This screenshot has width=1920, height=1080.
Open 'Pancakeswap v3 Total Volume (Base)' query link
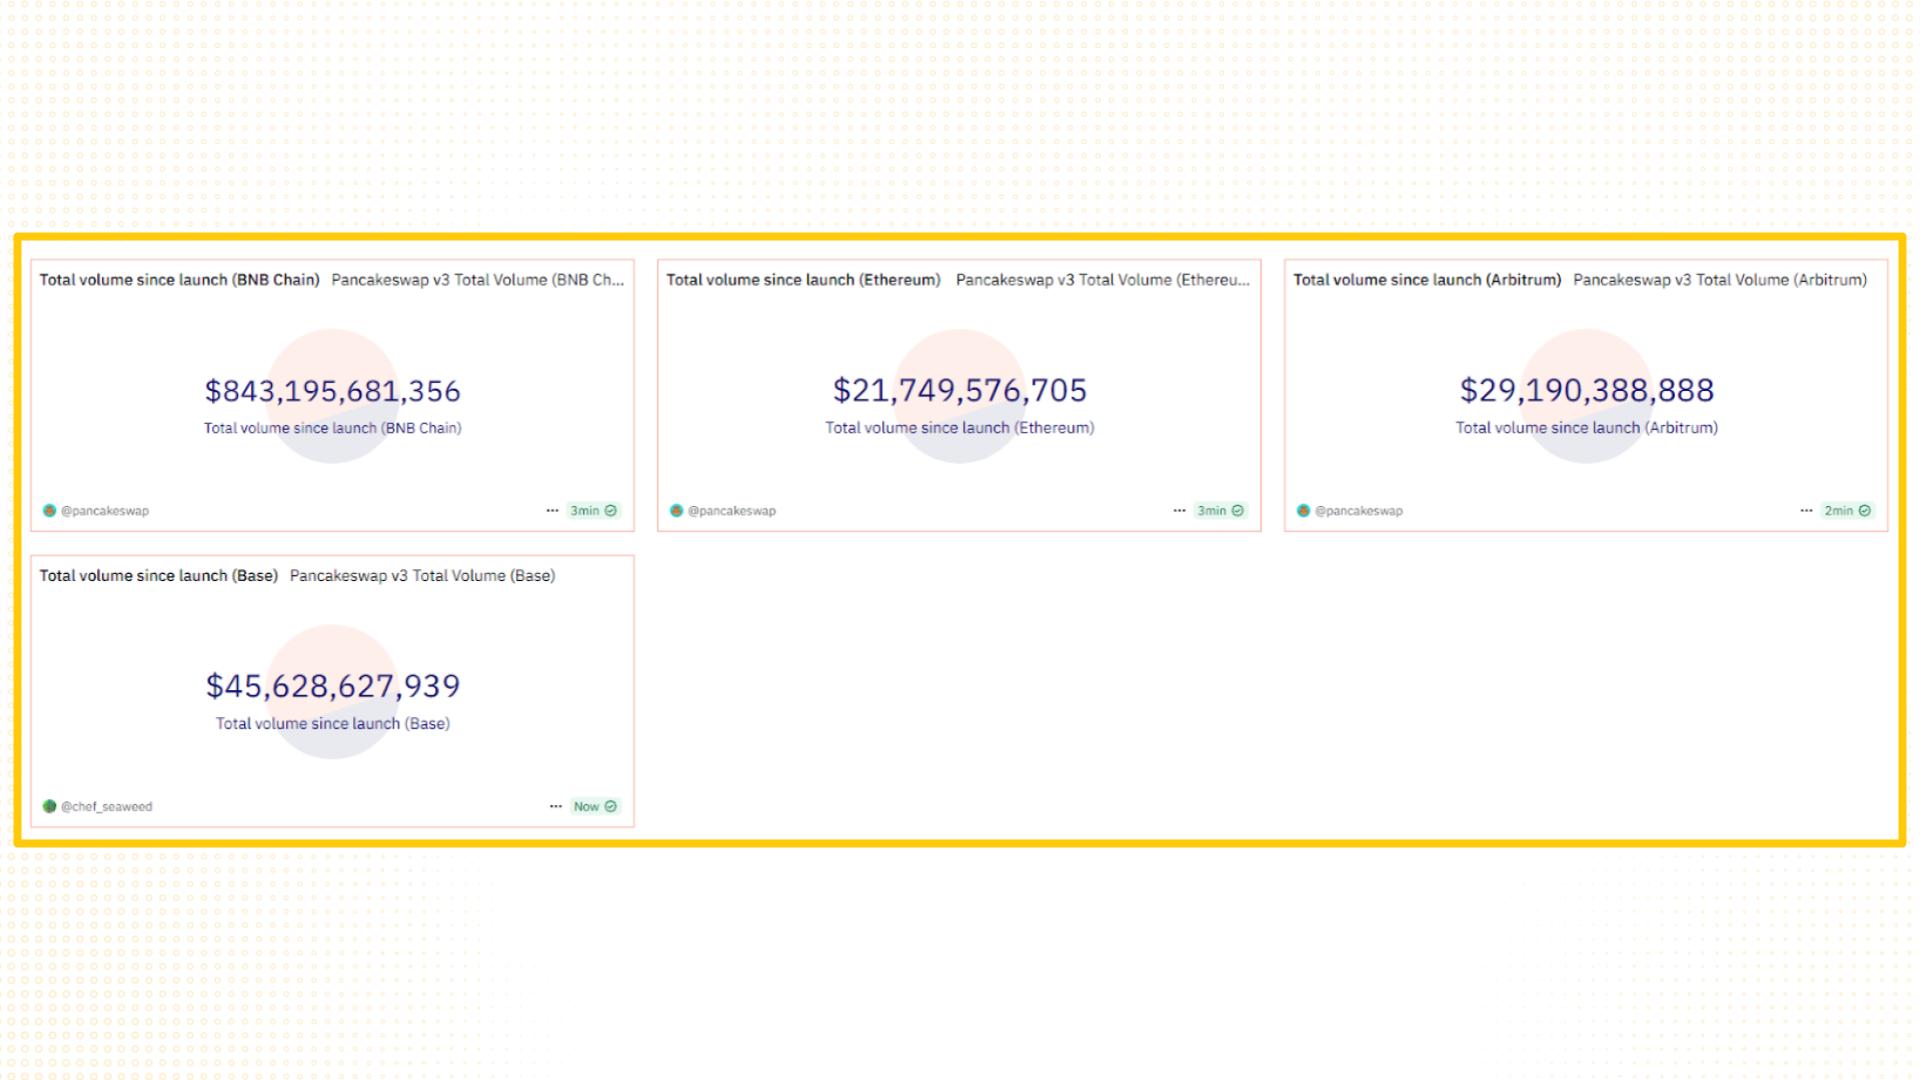[422, 576]
